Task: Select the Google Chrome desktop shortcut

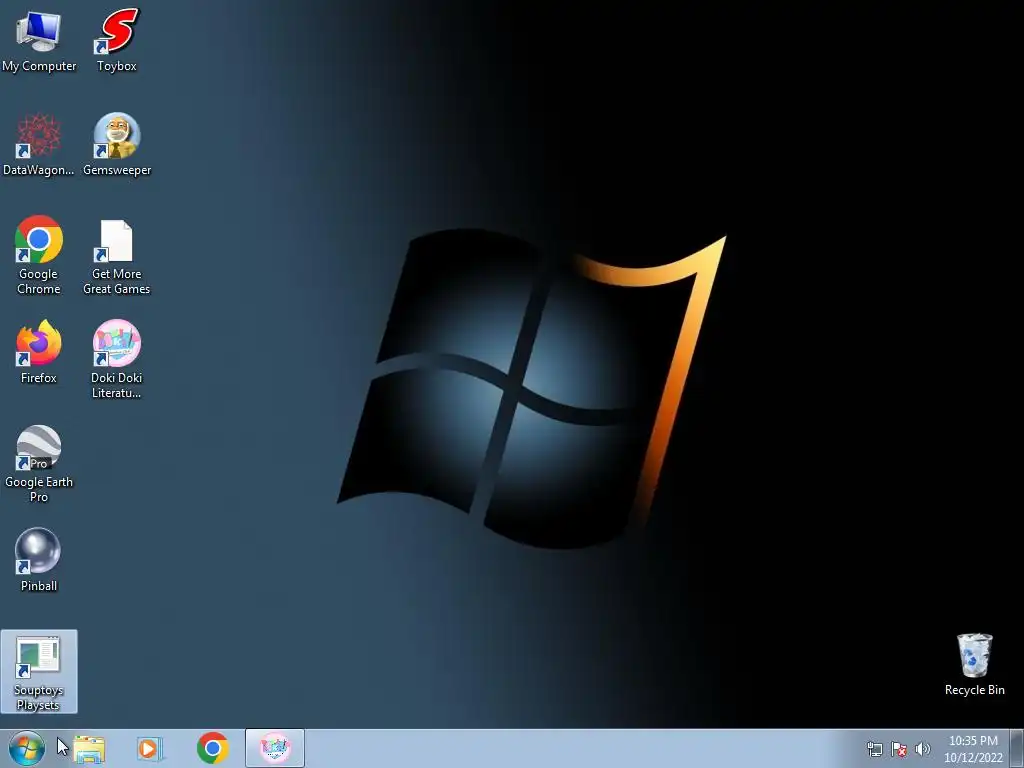Action: click(39, 255)
